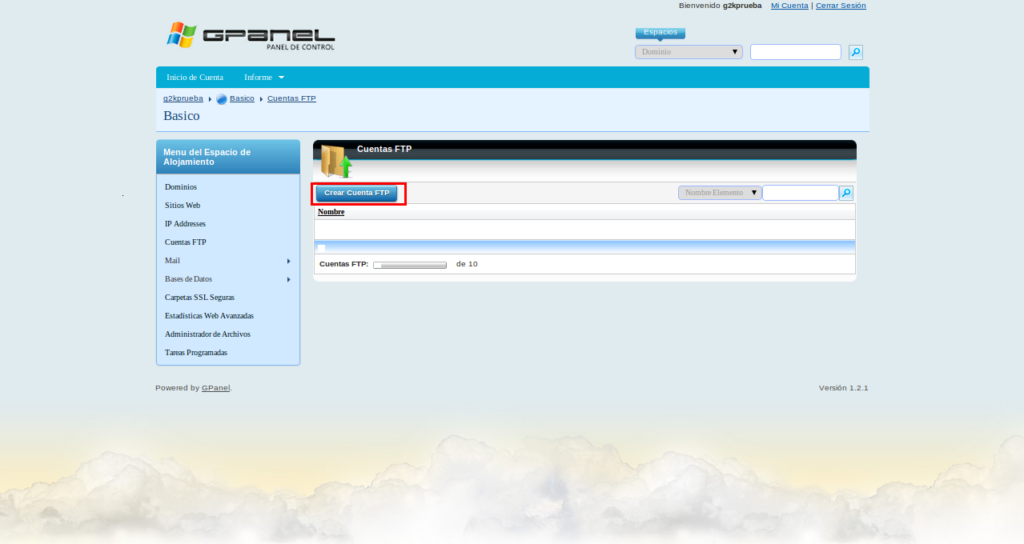Click the top domain search magnifier icon
The height and width of the screenshot is (544, 1024).
coord(856,52)
